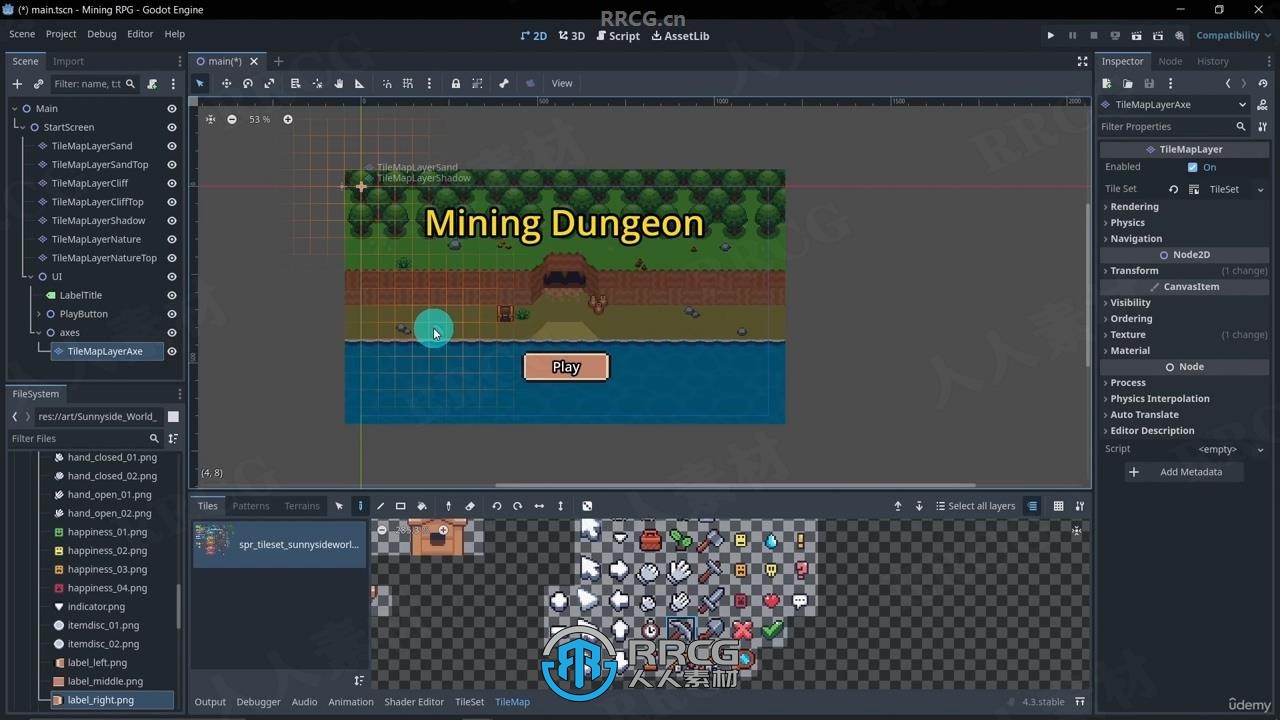Select the TileMap Line drawing tool

pyautogui.click(x=380, y=506)
